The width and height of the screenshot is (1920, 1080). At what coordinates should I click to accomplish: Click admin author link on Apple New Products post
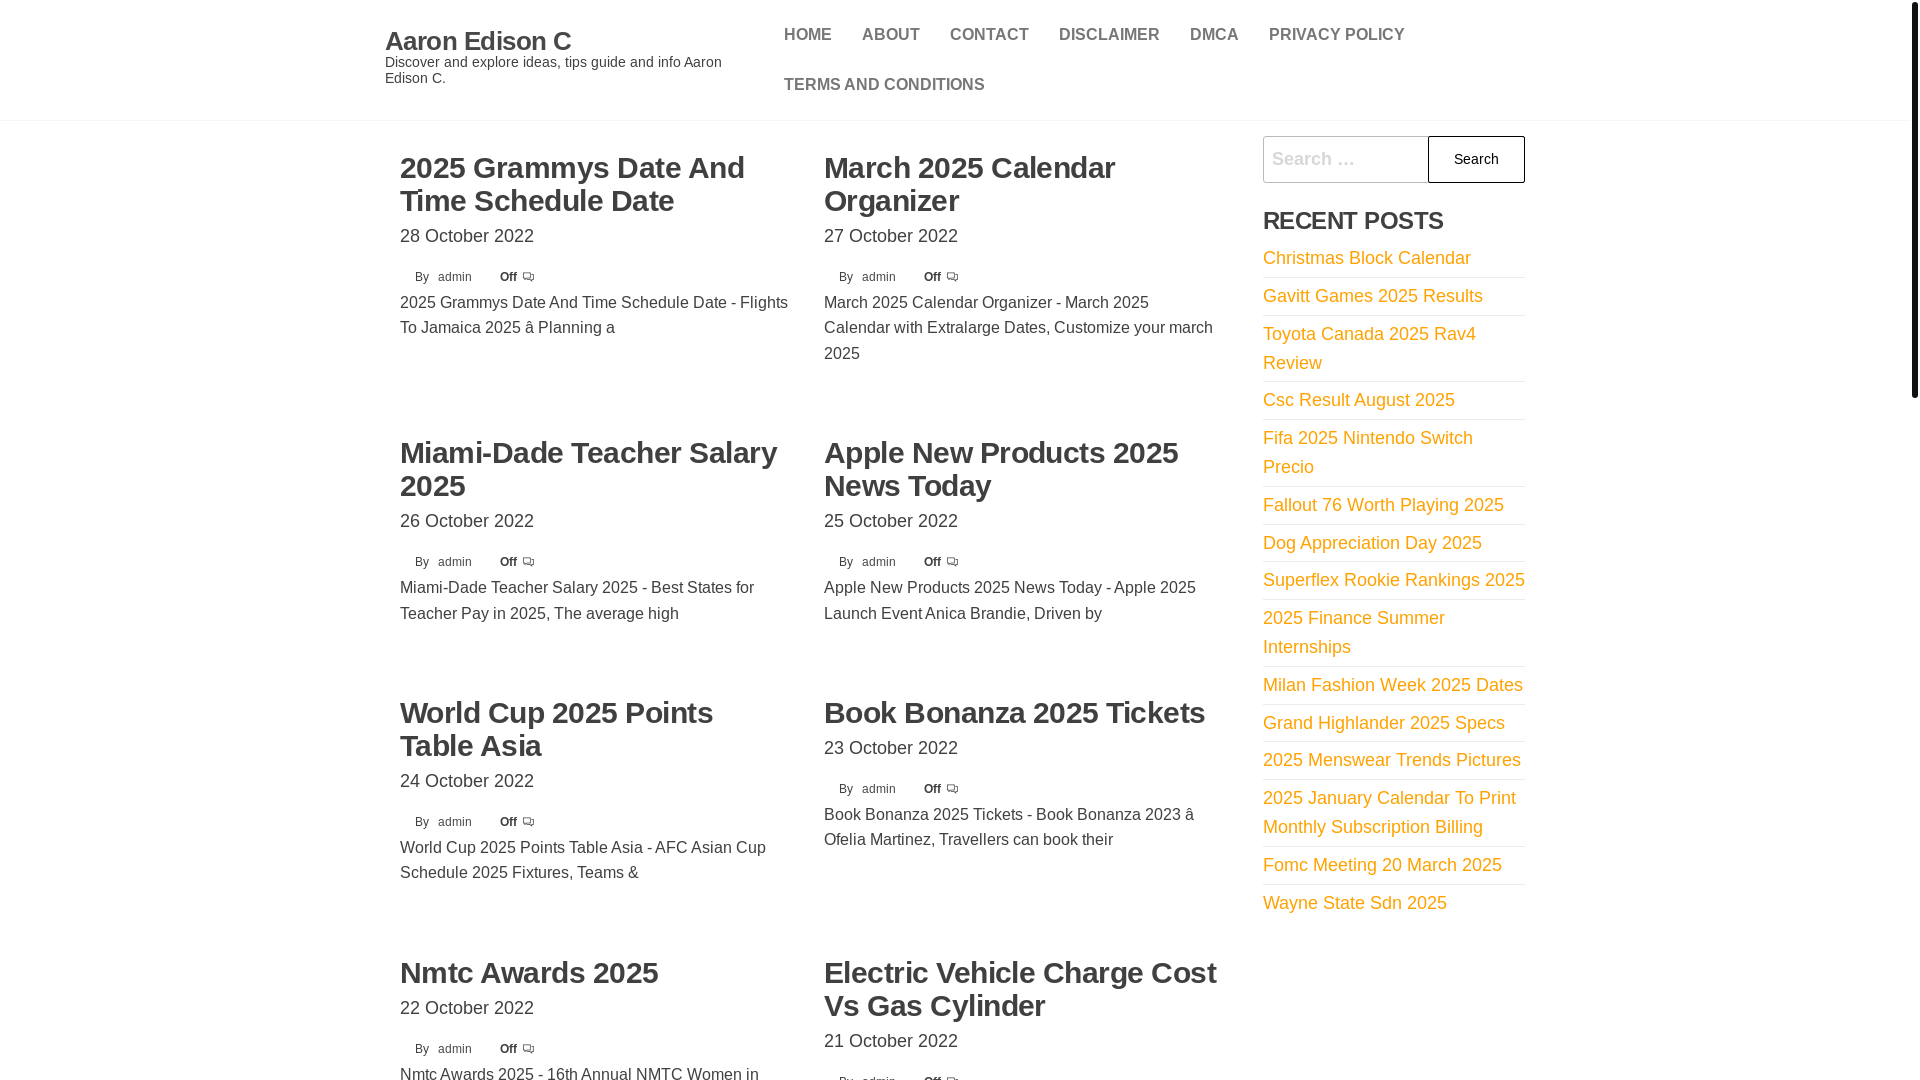click(878, 562)
